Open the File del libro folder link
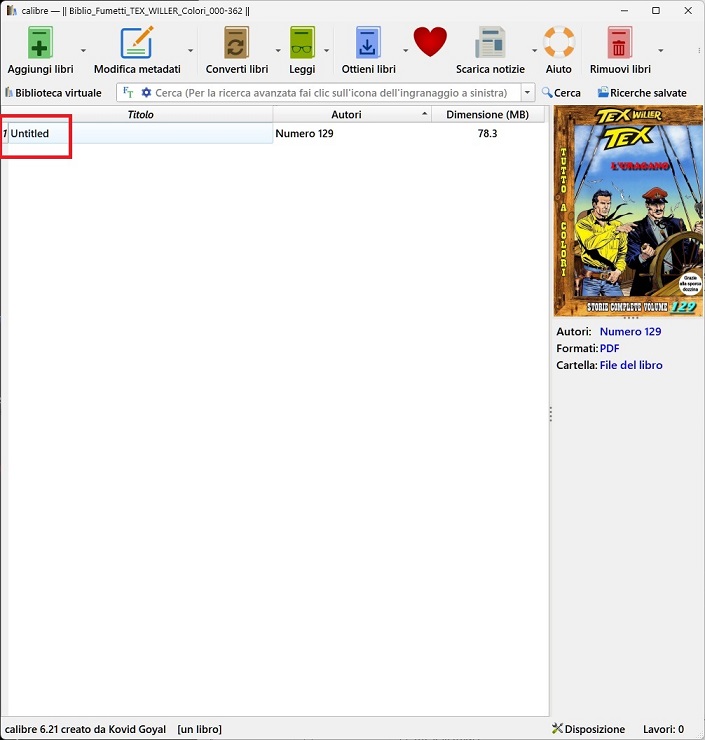The height and width of the screenshot is (740, 705). point(631,365)
